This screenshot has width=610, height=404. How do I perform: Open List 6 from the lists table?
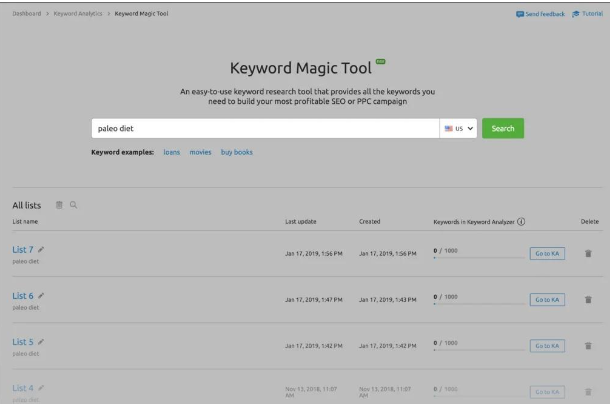23,295
